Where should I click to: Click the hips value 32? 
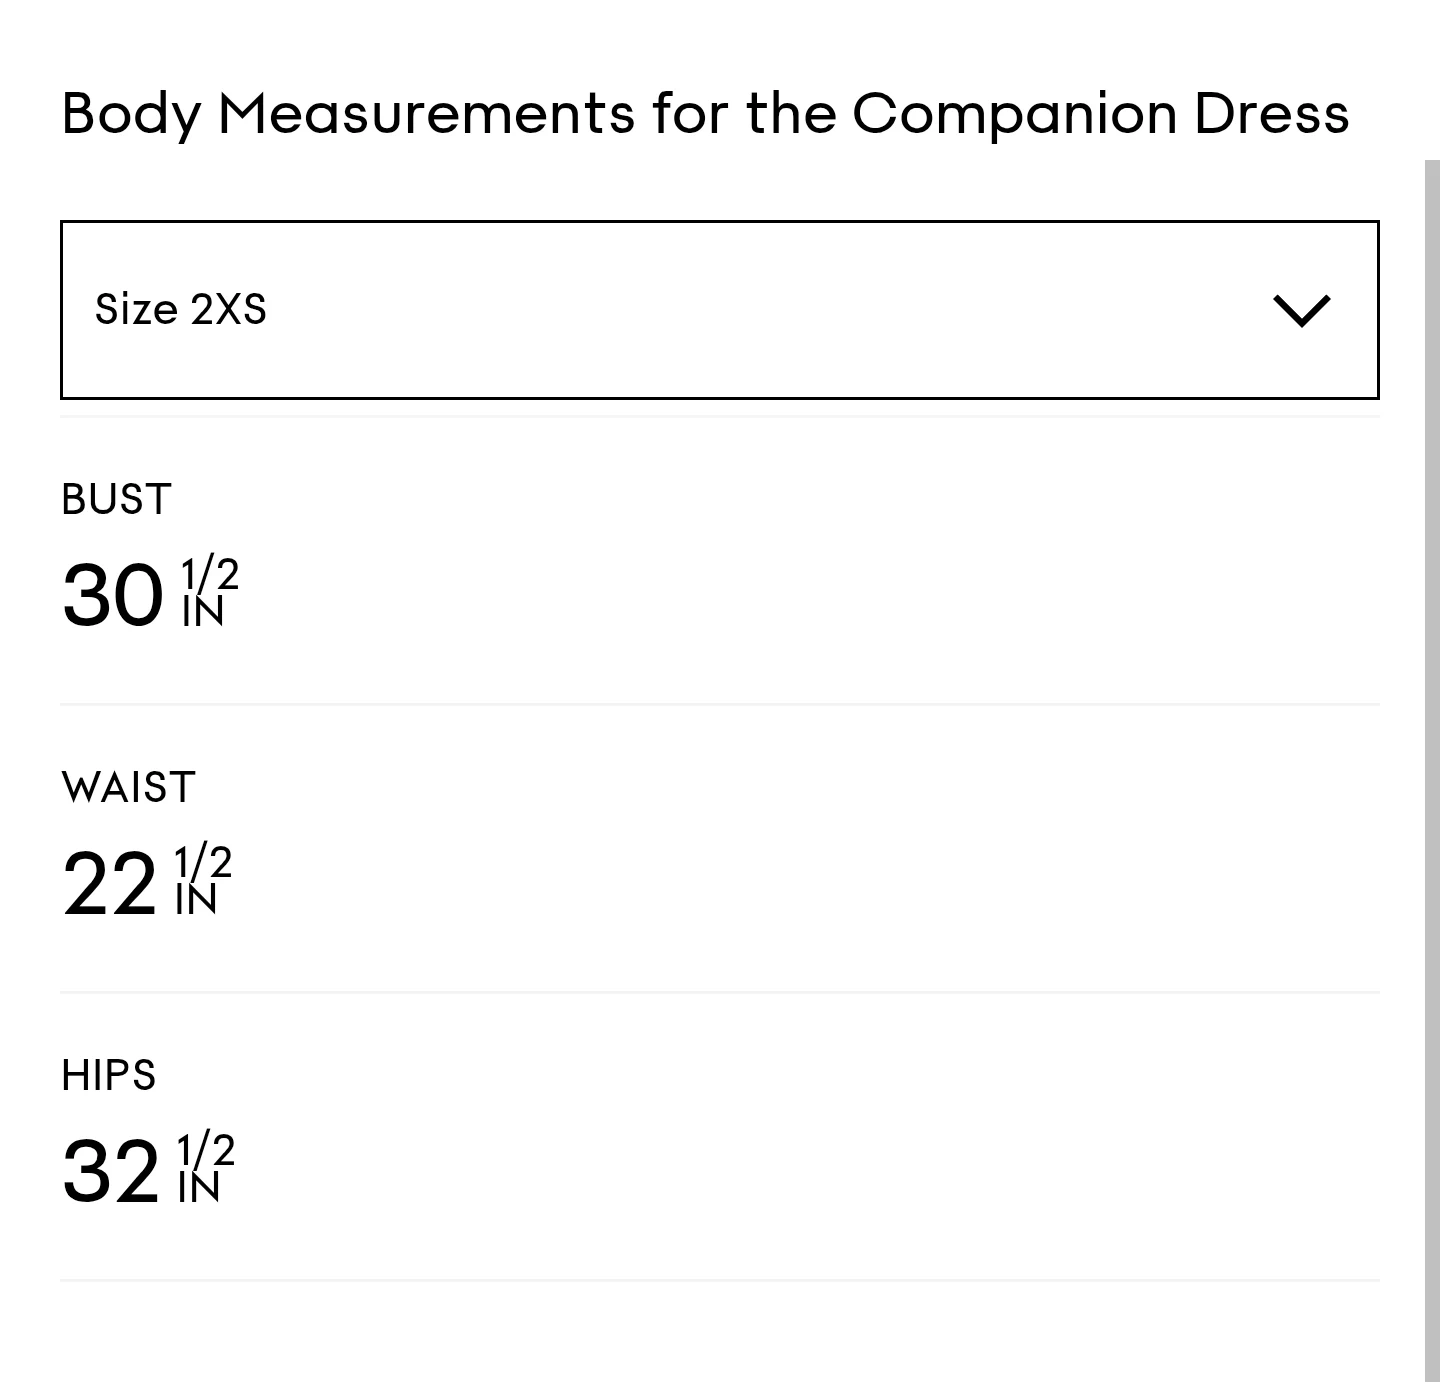point(110,1171)
